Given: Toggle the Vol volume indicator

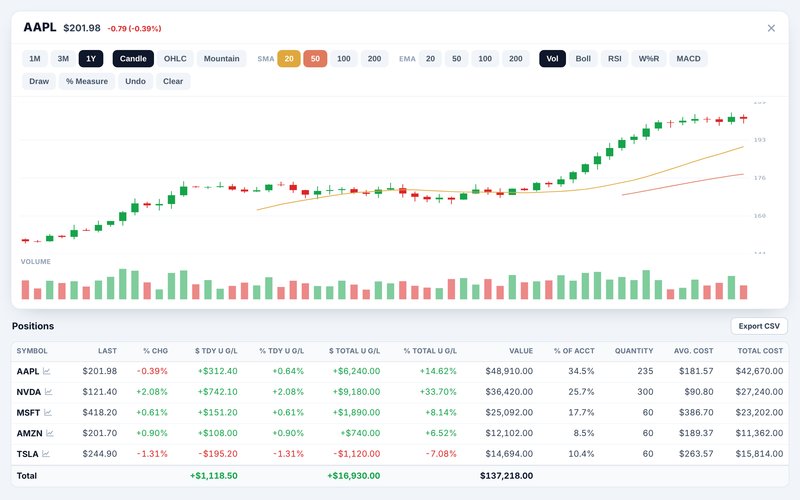Looking at the screenshot, I should tap(553, 59).
